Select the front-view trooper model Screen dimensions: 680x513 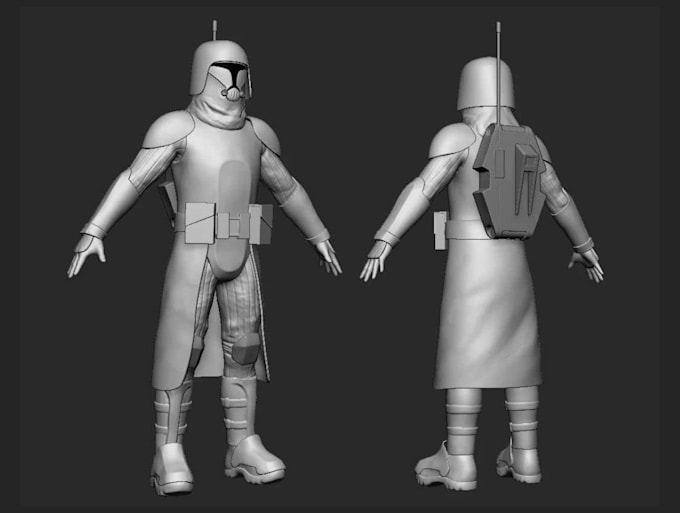click(x=205, y=260)
